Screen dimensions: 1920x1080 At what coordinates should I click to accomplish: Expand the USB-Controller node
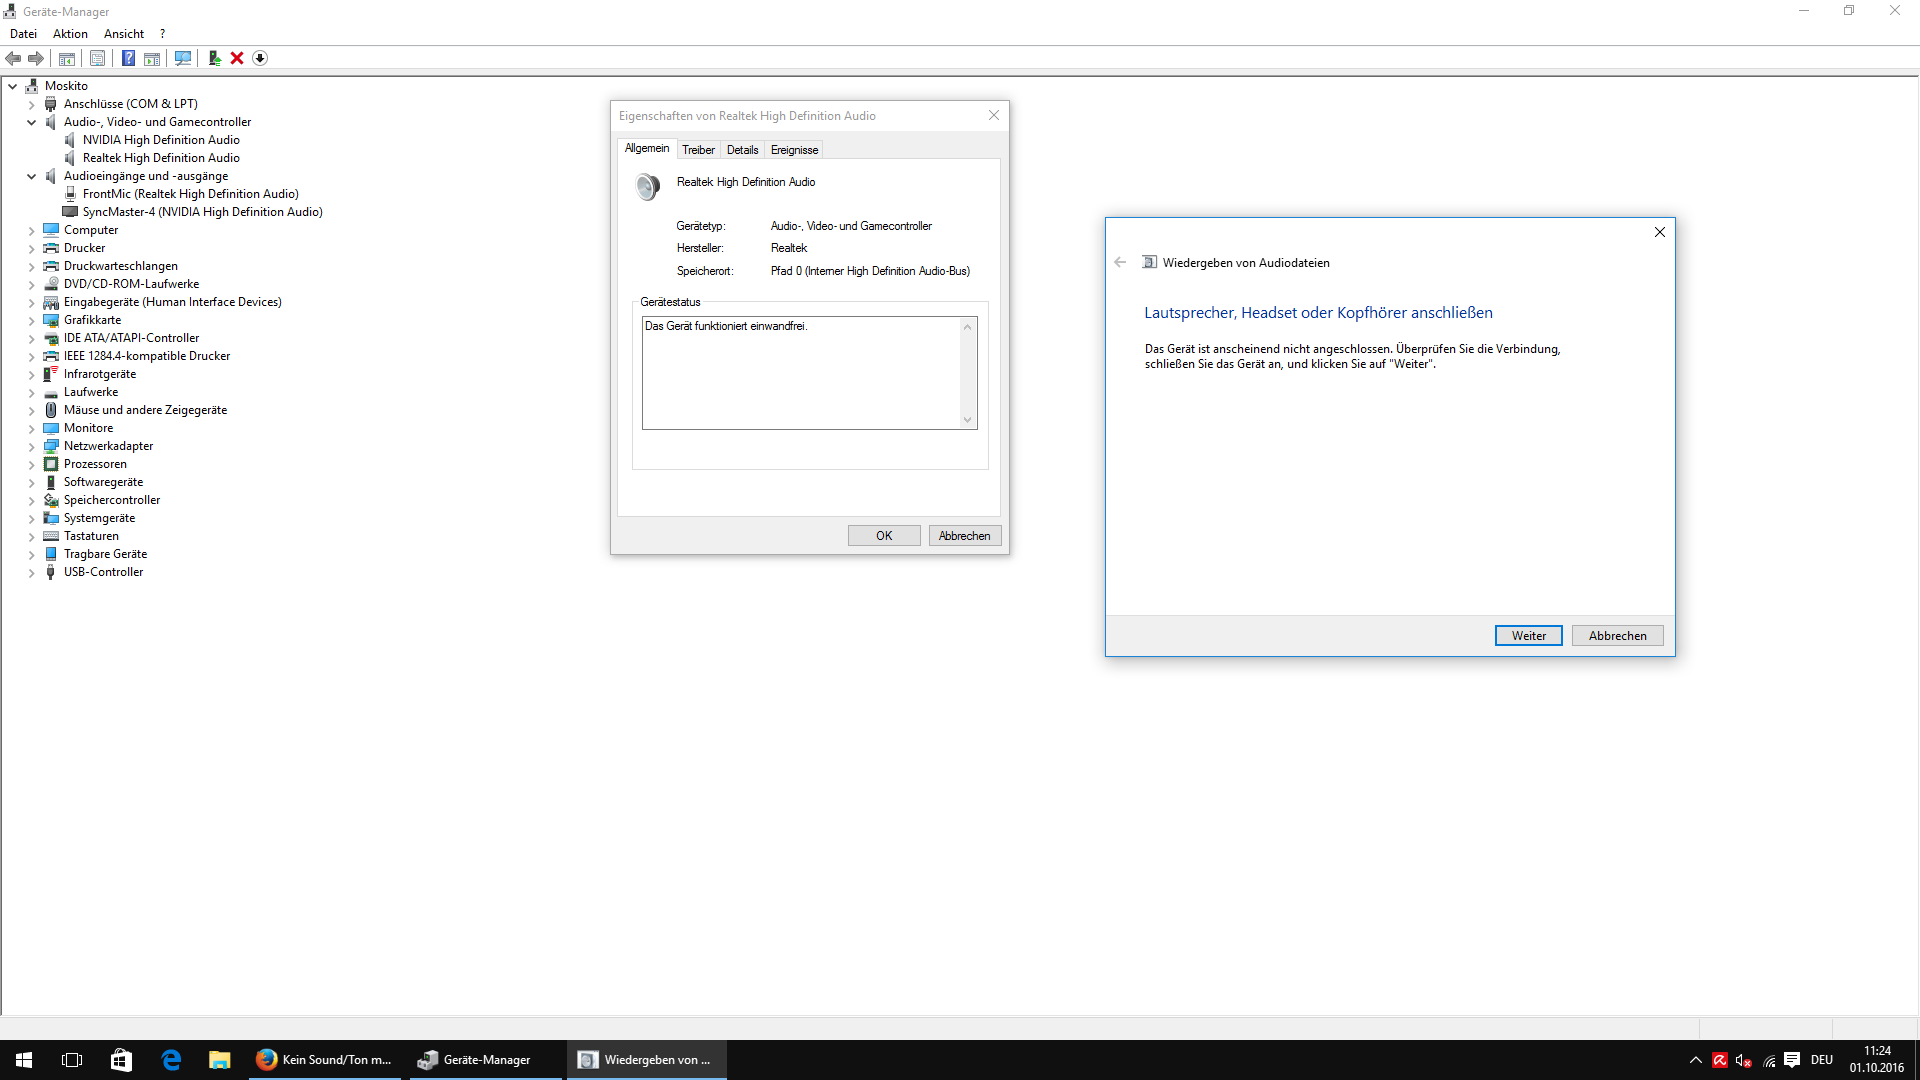coord(31,572)
